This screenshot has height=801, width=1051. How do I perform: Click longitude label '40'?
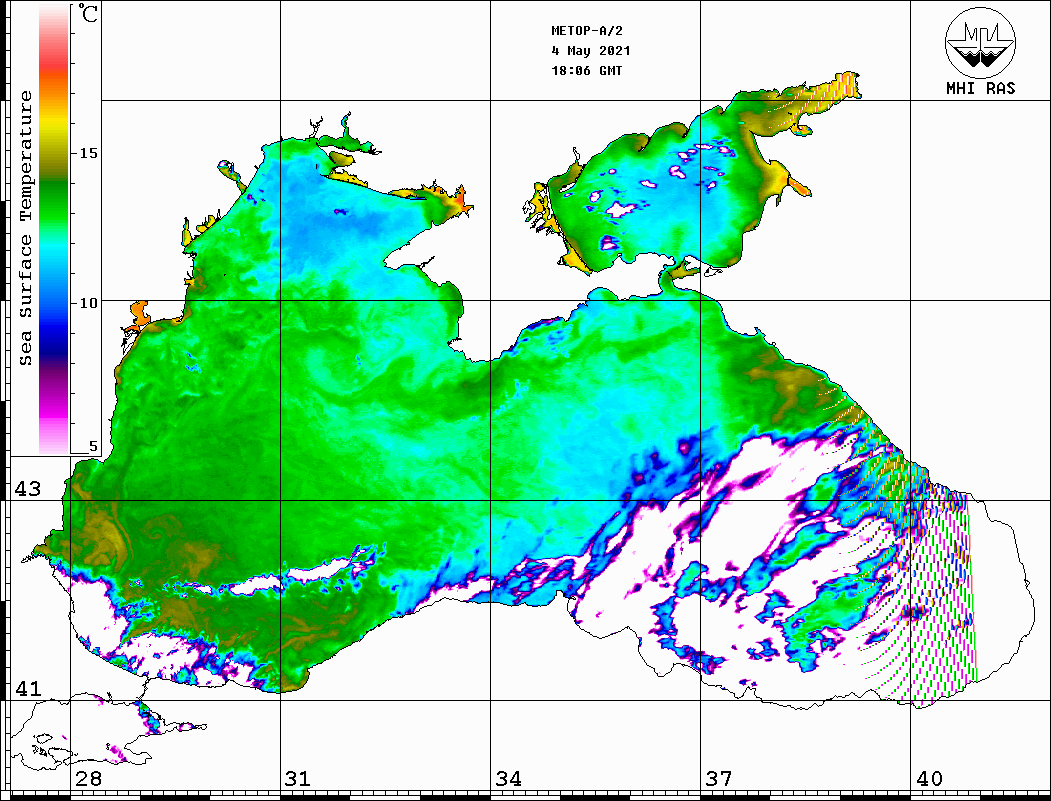click(x=929, y=779)
